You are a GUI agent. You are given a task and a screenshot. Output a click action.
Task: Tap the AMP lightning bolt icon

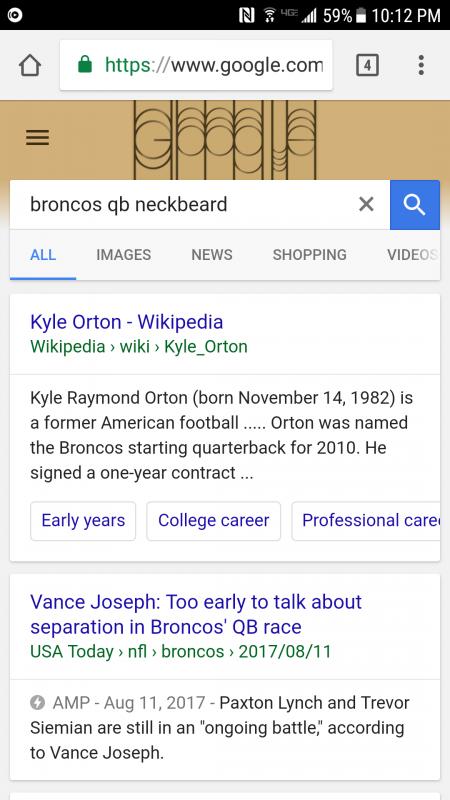pyautogui.click(x=37, y=703)
